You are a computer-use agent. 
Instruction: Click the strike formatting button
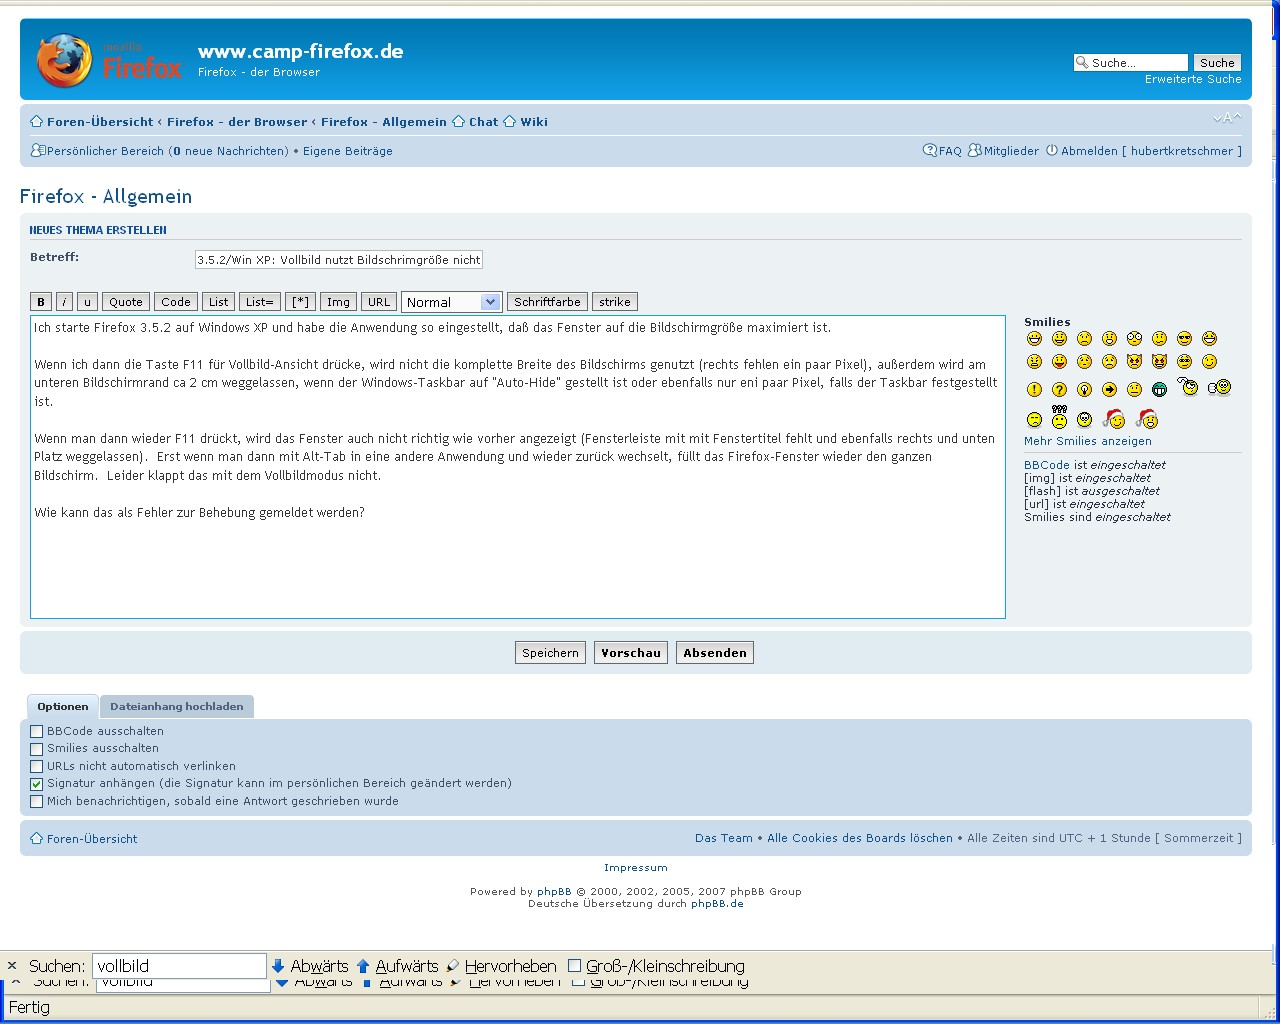(x=615, y=302)
